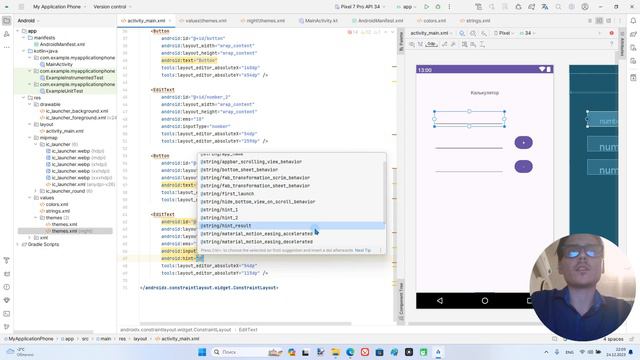This screenshot has width=640, height=360.
Task: Click the Translate plugin toolbar icon
Action: [x=544, y=7]
